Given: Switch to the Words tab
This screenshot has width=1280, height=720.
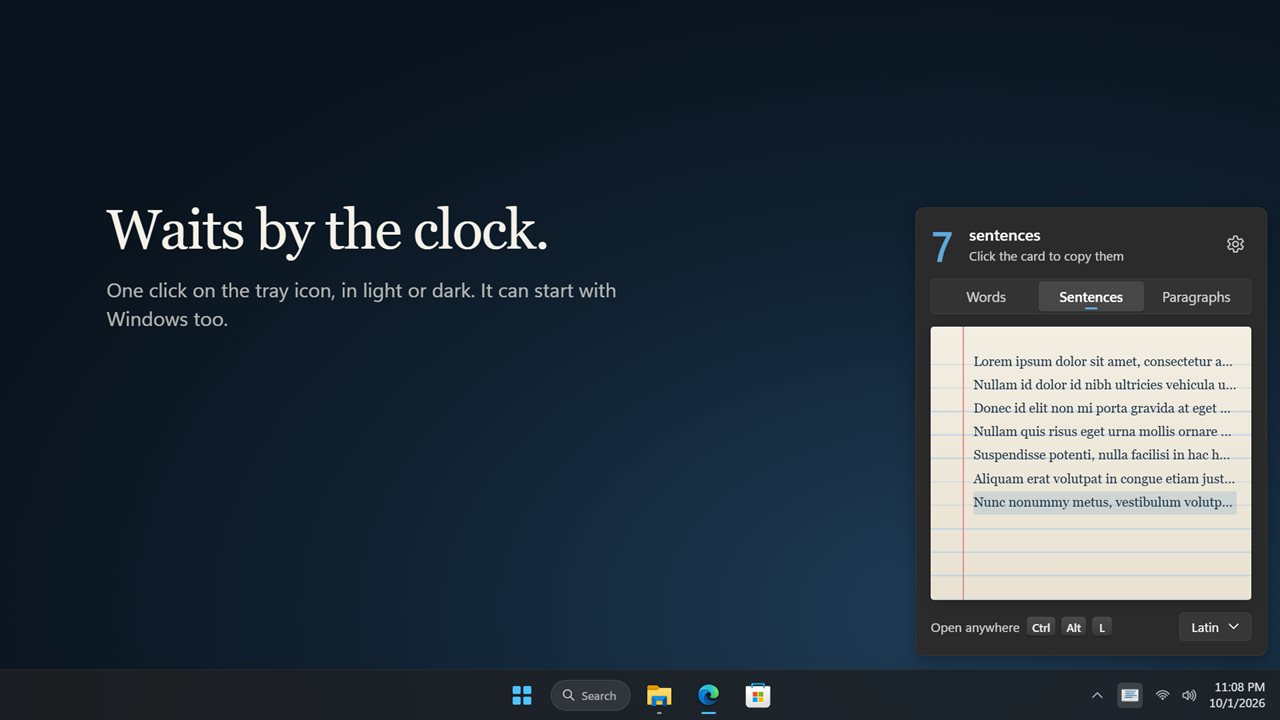Looking at the screenshot, I should 986,297.
